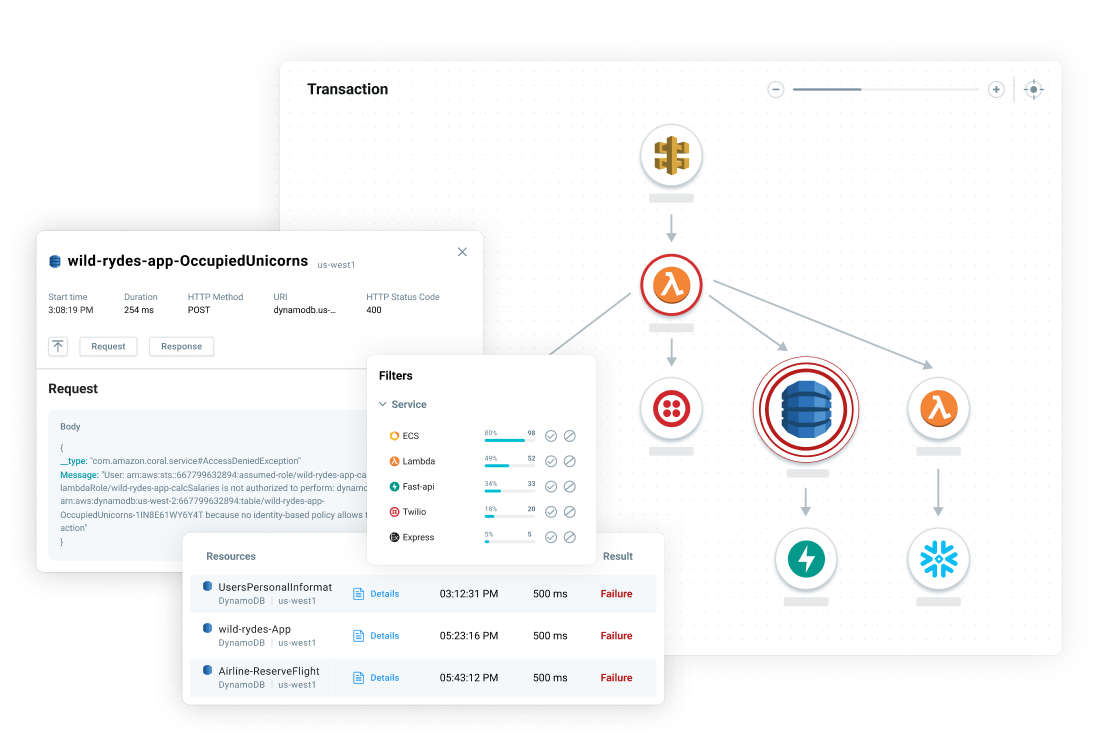The width and height of the screenshot is (1096, 756).
Task: Click the POST HTTP Method value
Action: coord(199,310)
